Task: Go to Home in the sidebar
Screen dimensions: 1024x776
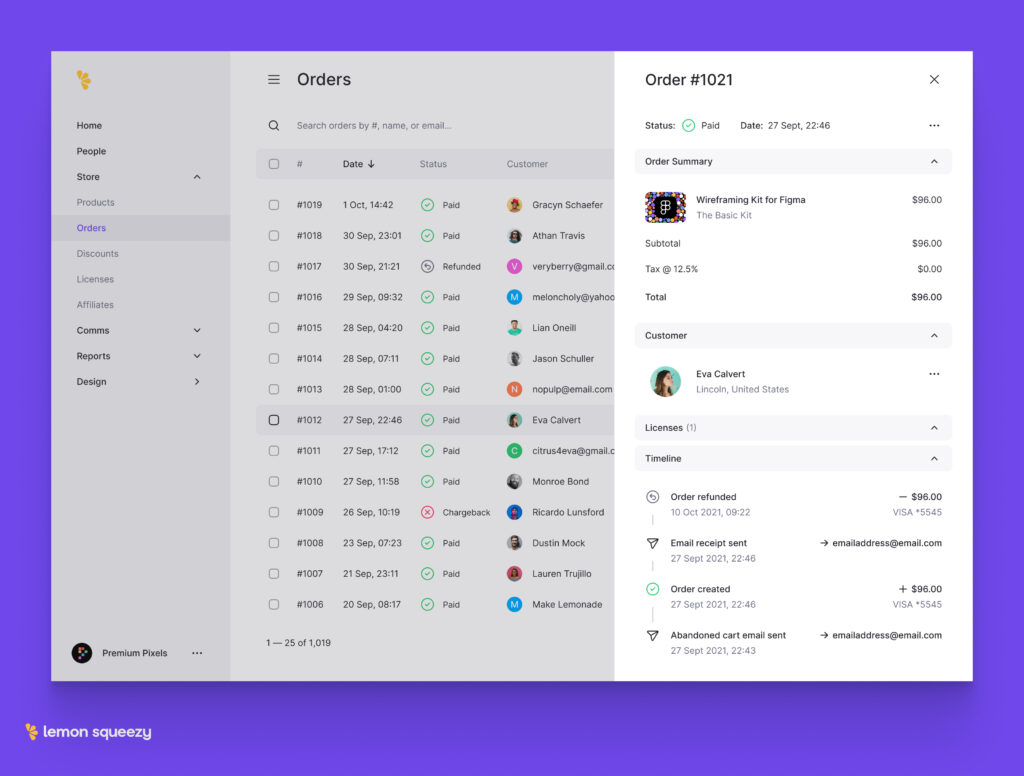Action: (x=89, y=125)
